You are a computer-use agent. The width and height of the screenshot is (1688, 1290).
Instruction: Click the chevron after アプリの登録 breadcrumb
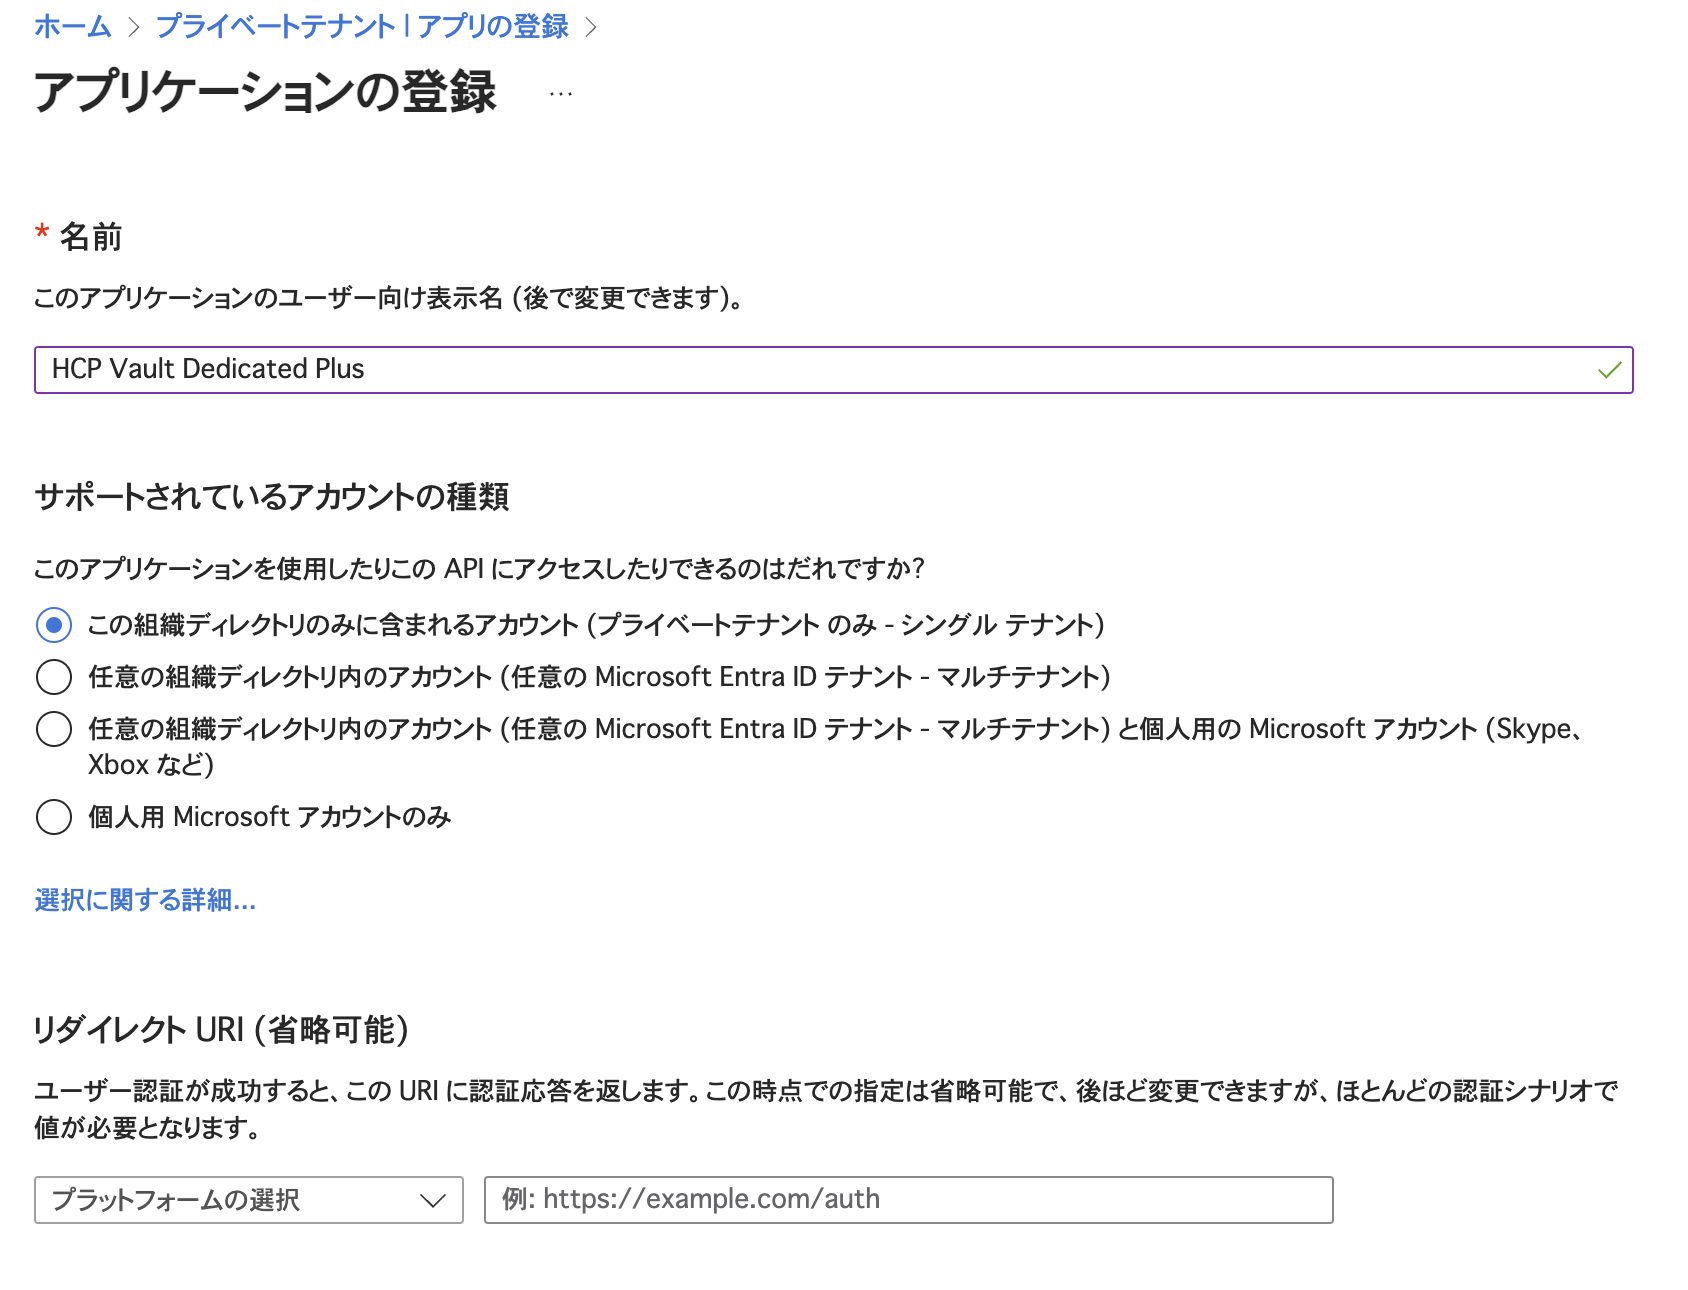coord(591,27)
